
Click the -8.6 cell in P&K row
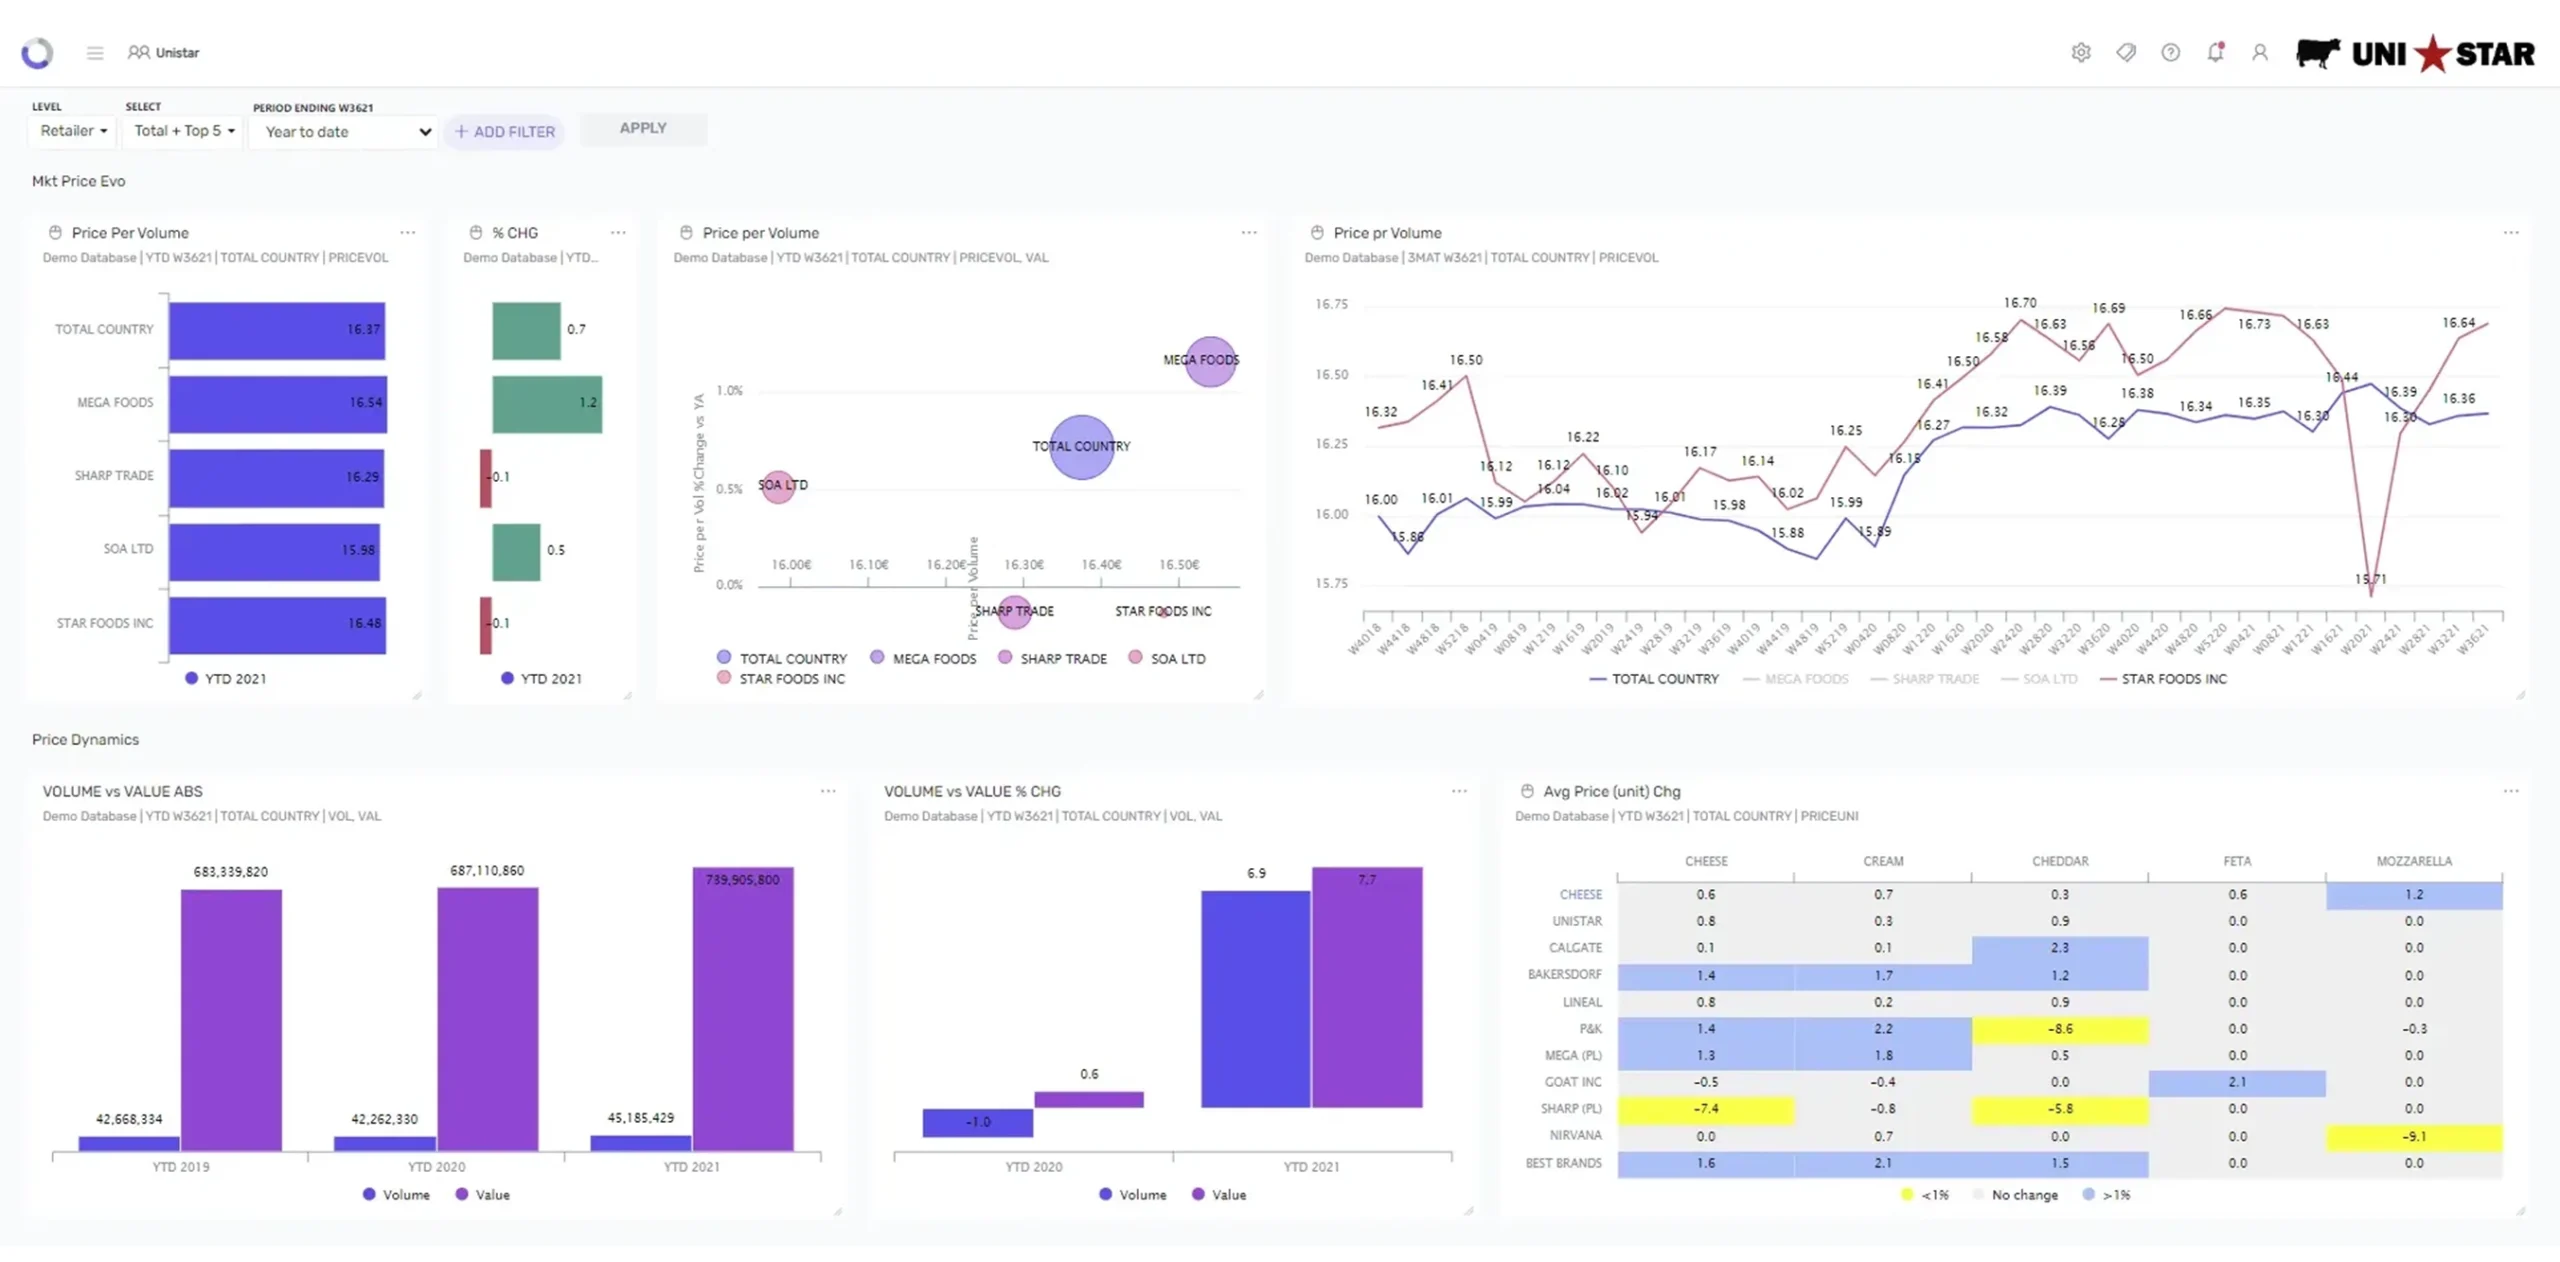coord(2060,1029)
